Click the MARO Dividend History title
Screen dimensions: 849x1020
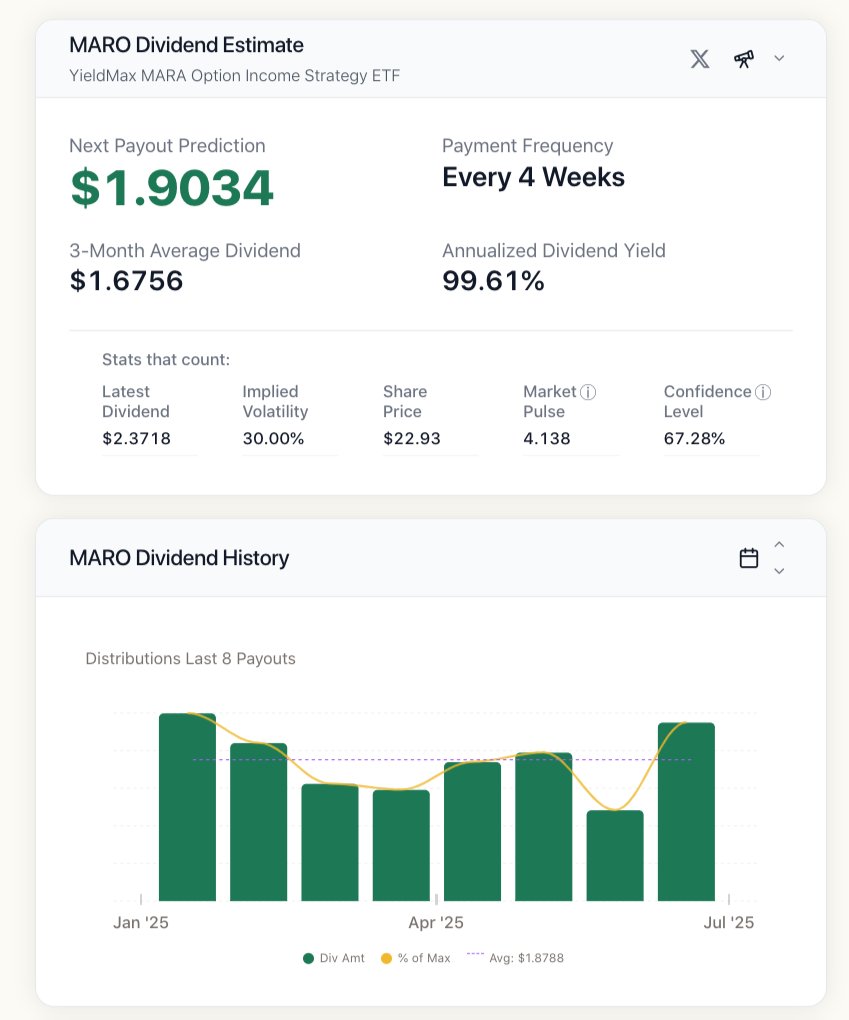coord(179,558)
